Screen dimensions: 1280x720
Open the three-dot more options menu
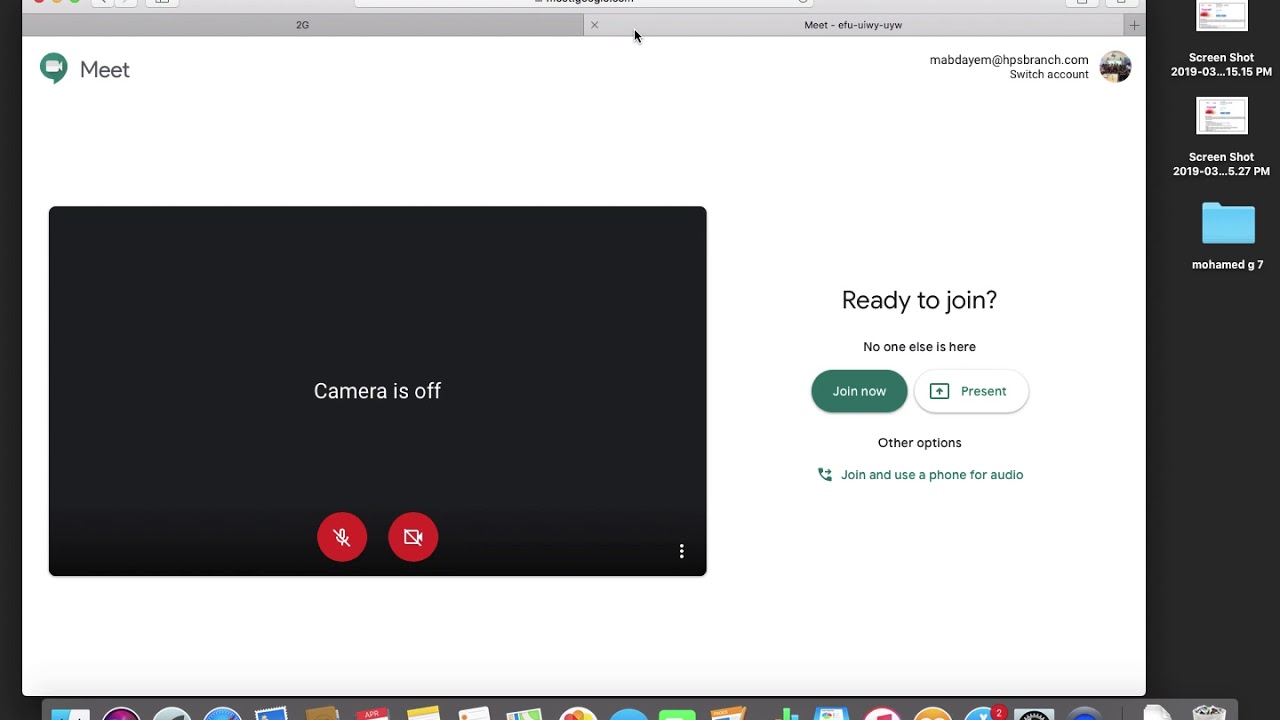(682, 551)
